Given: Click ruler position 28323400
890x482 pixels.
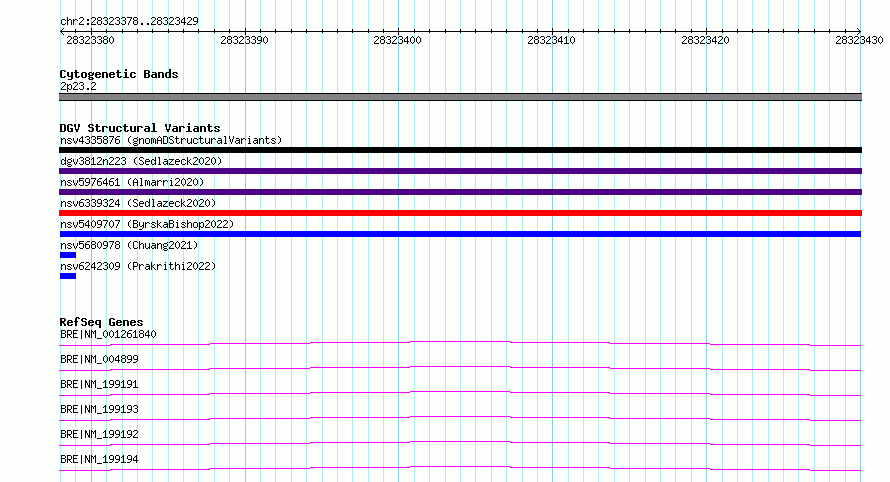Looking at the screenshot, I should click(397, 40).
